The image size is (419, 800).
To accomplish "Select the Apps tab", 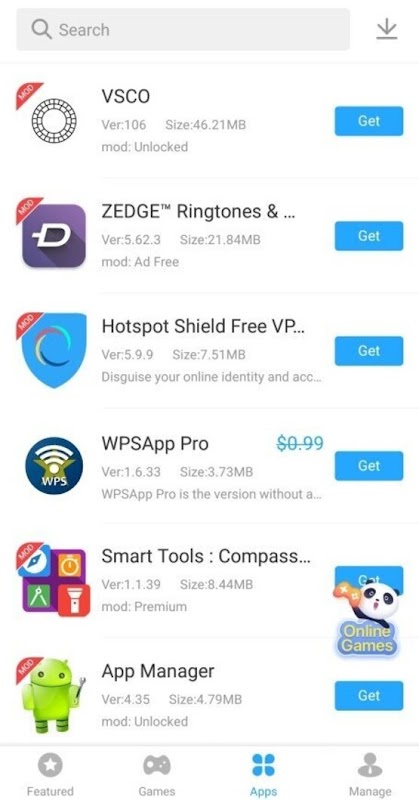I will (263, 774).
